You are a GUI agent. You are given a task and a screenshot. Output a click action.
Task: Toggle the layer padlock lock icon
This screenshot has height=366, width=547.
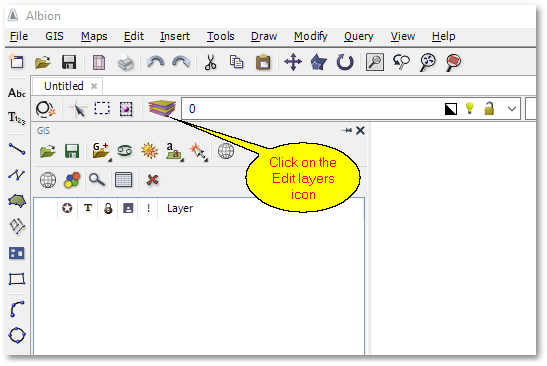tap(489, 109)
